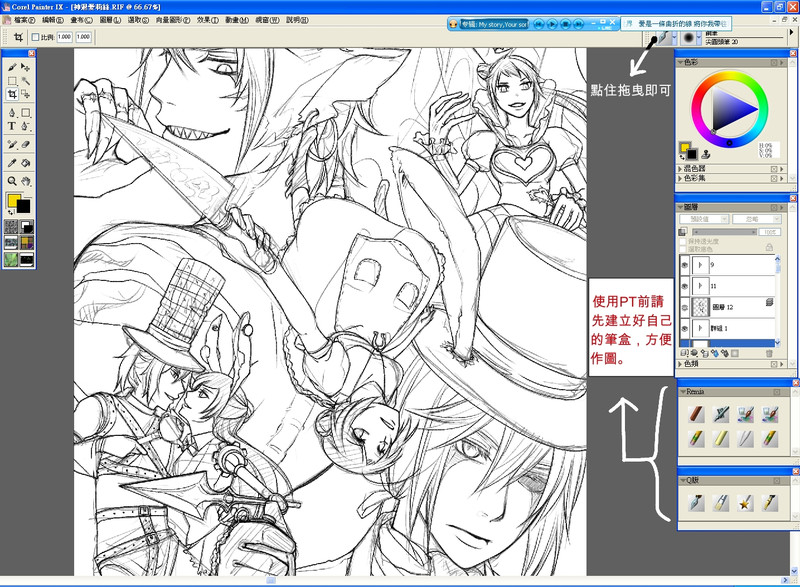Image resolution: width=800 pixels, height=587 pixels.
Task: Select the Text tool
Action: [12, 125]
